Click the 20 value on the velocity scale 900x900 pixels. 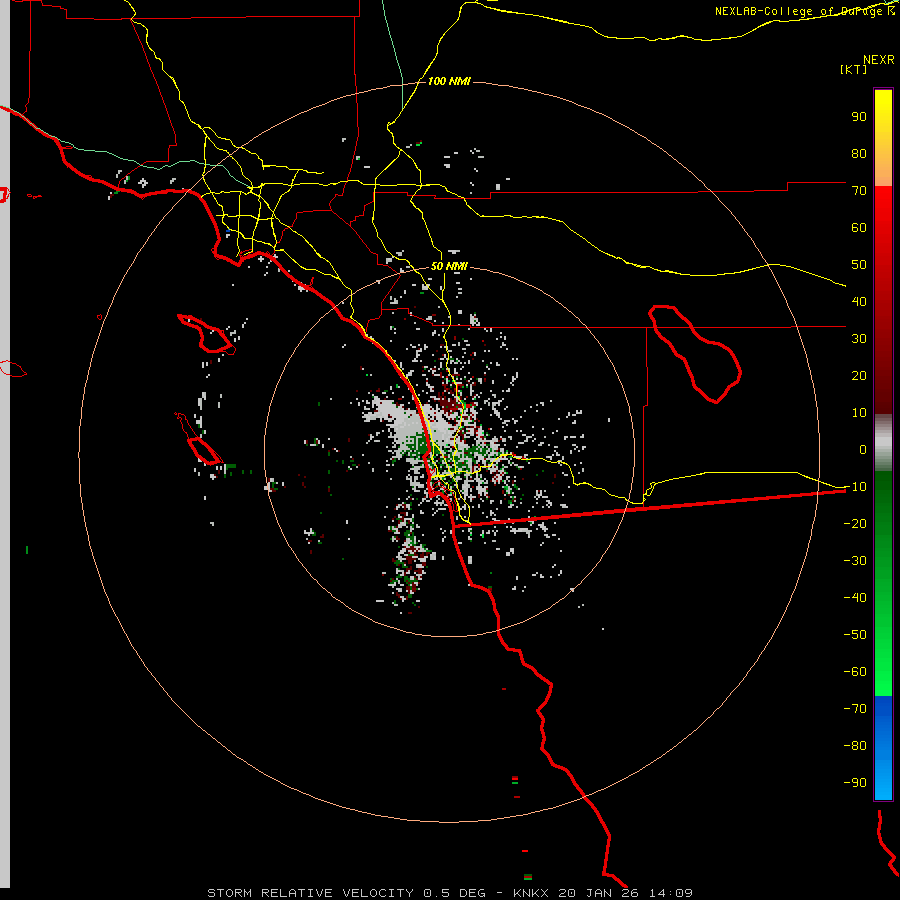(859, 375)
